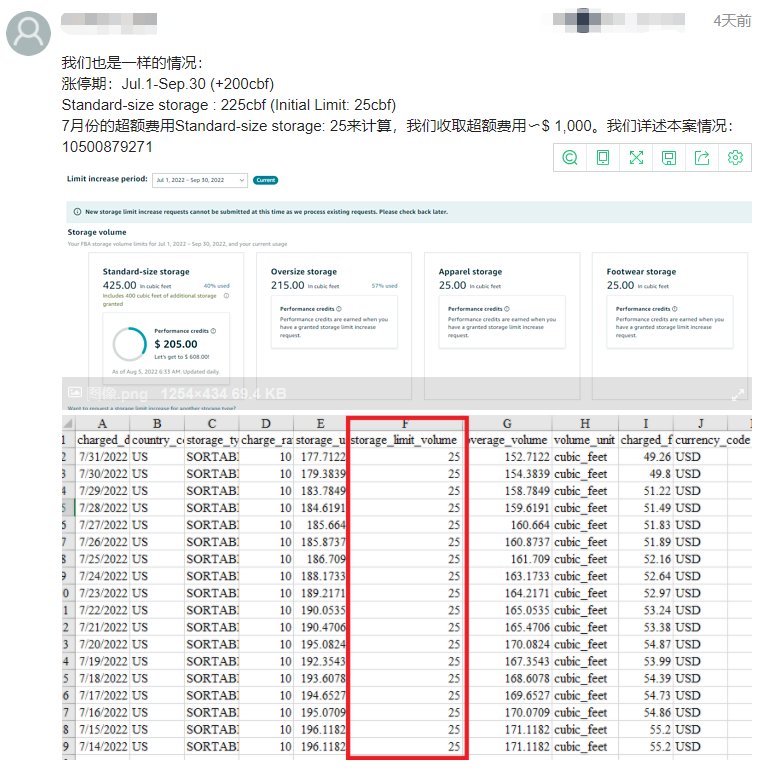Select the Standard-size storage card
Viewport: 766px width, 772px height.
point(166,280)
